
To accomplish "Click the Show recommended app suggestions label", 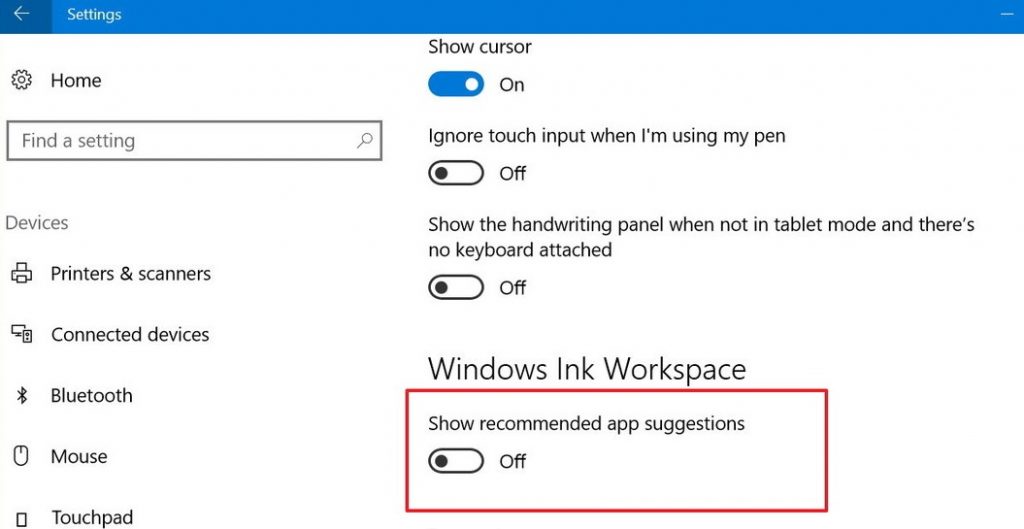I will click(586, 424).
